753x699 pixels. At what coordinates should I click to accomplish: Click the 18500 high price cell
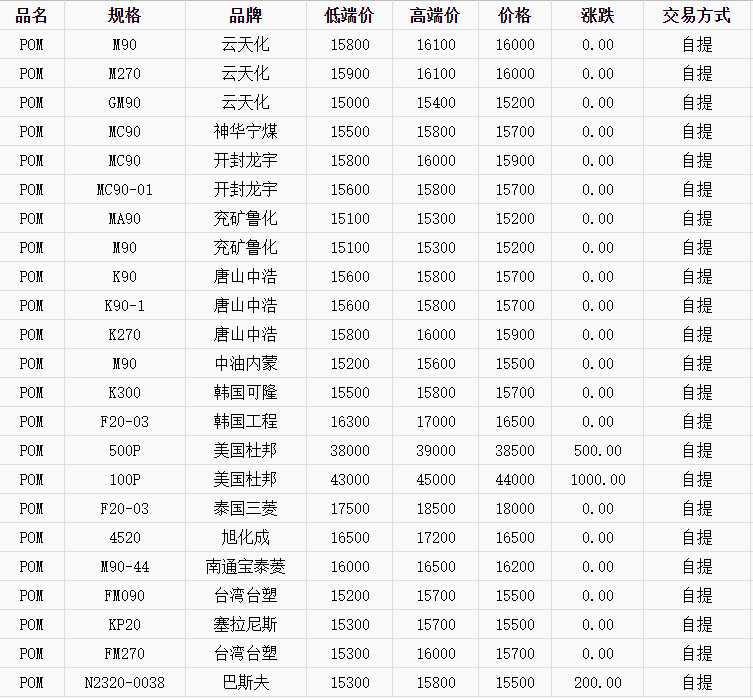(436, 508)
